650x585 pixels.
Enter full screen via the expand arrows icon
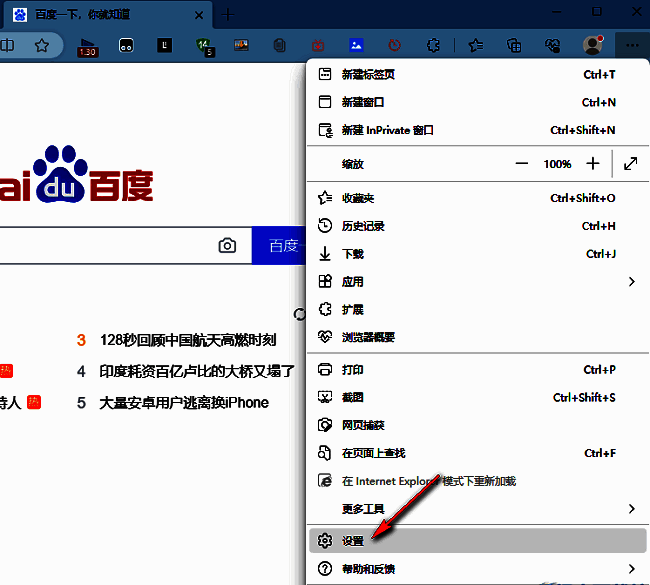(631, 163)
